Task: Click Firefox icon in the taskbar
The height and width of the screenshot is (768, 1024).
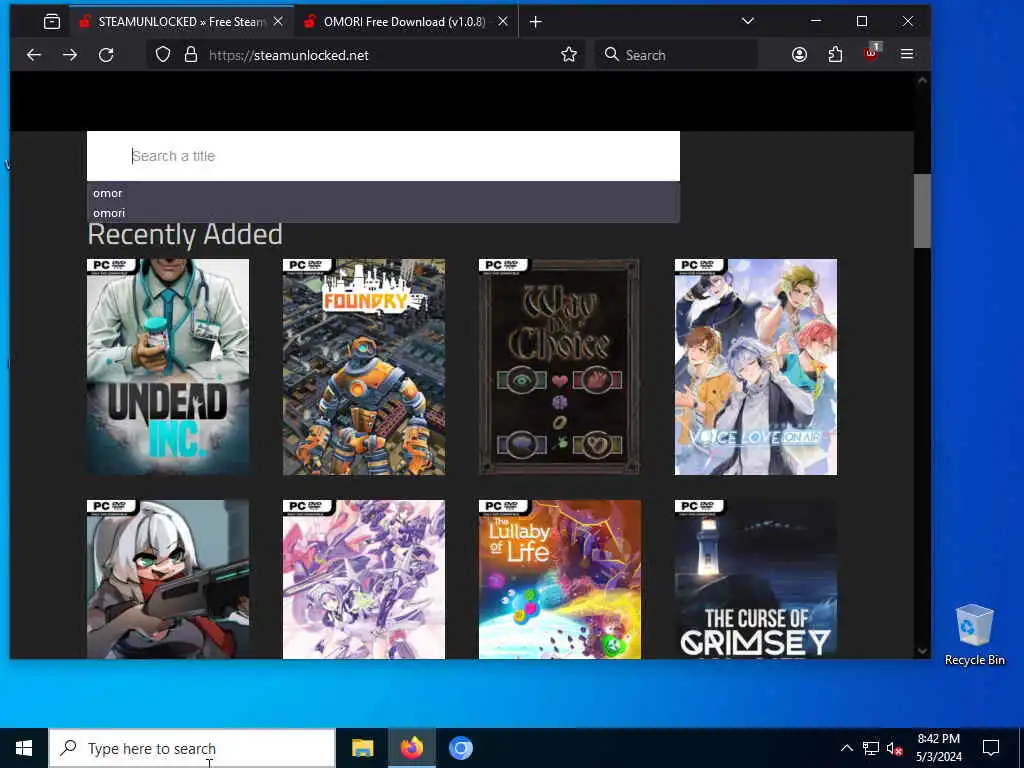Action: pyautogui.click(x=411, y=748)
